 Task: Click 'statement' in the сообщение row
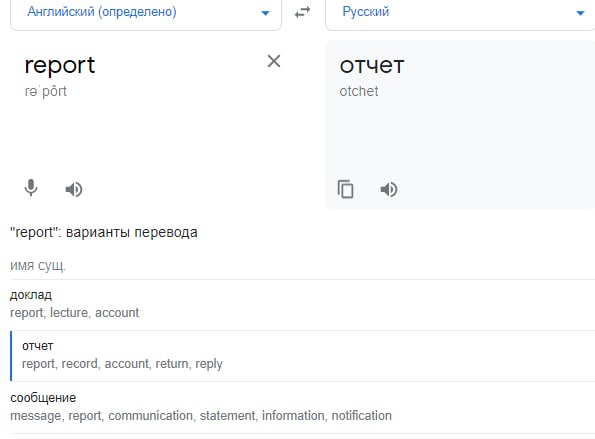[x=227, y=415]
